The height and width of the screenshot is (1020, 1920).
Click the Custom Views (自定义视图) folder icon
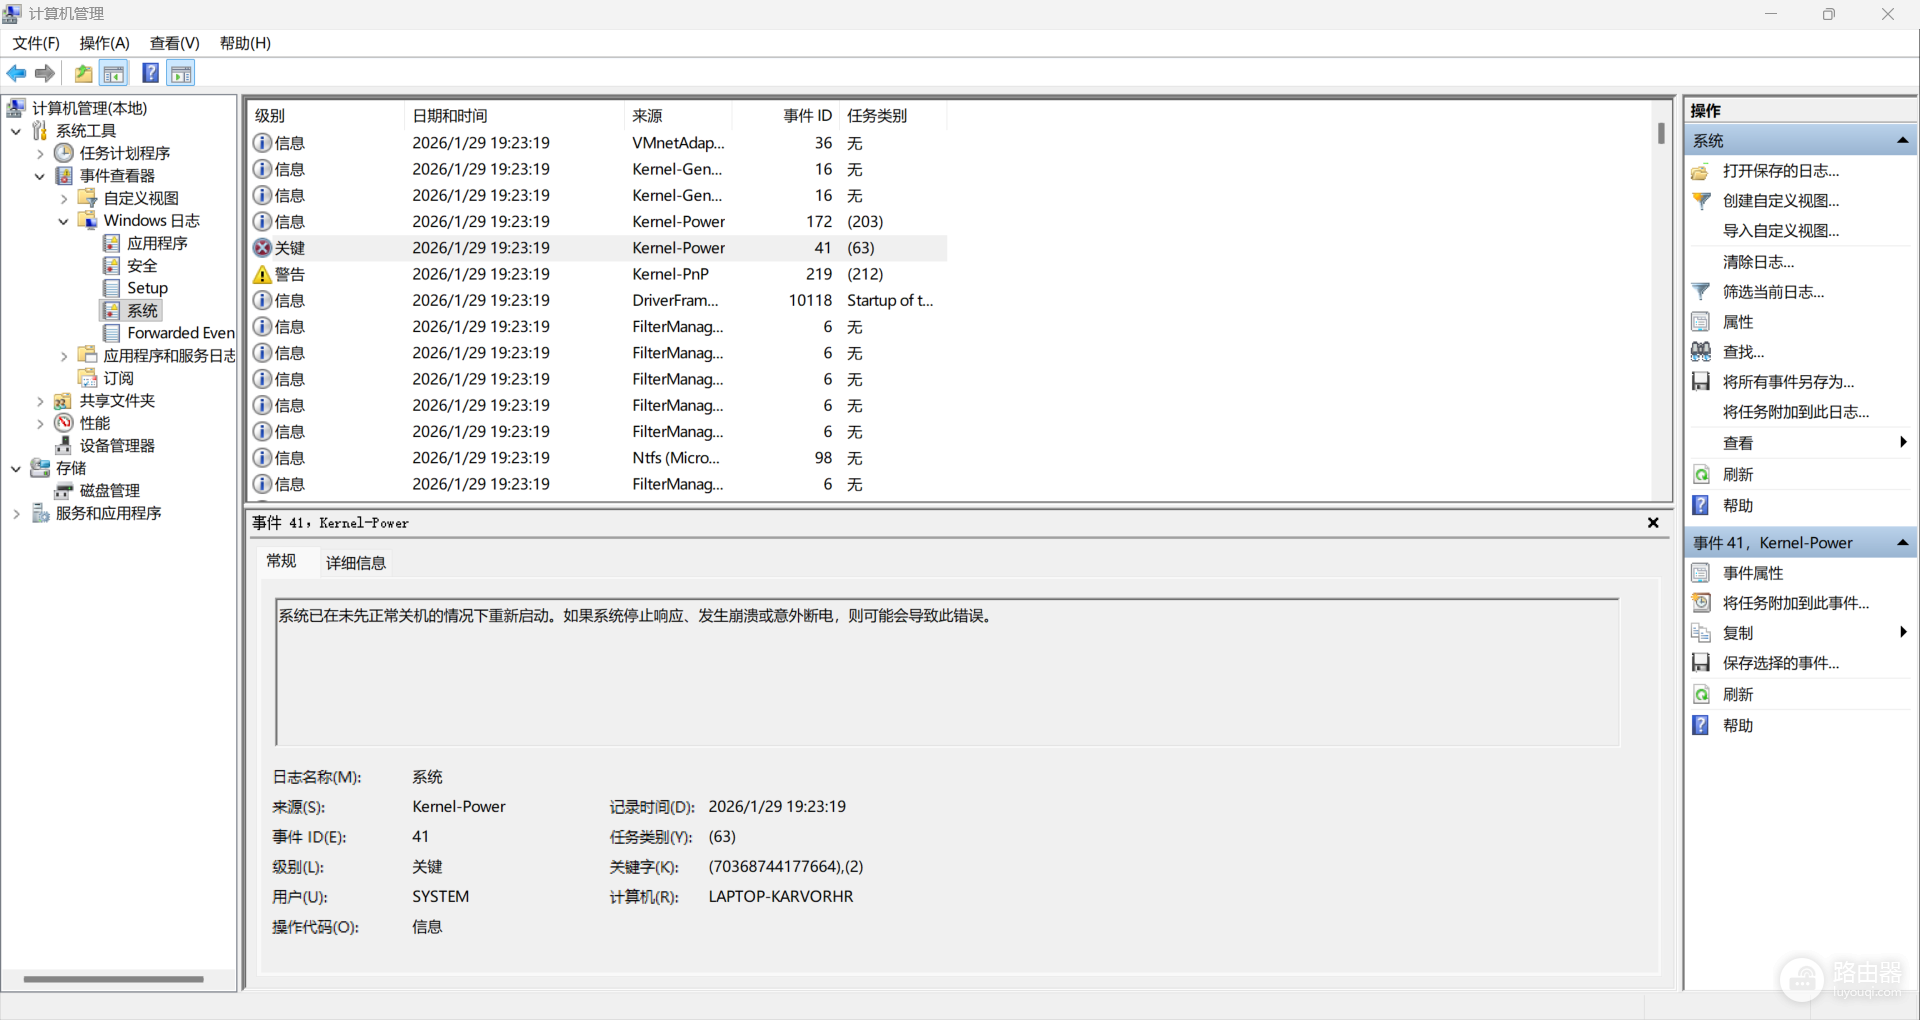pyautogui.click(x=88, y=198)
